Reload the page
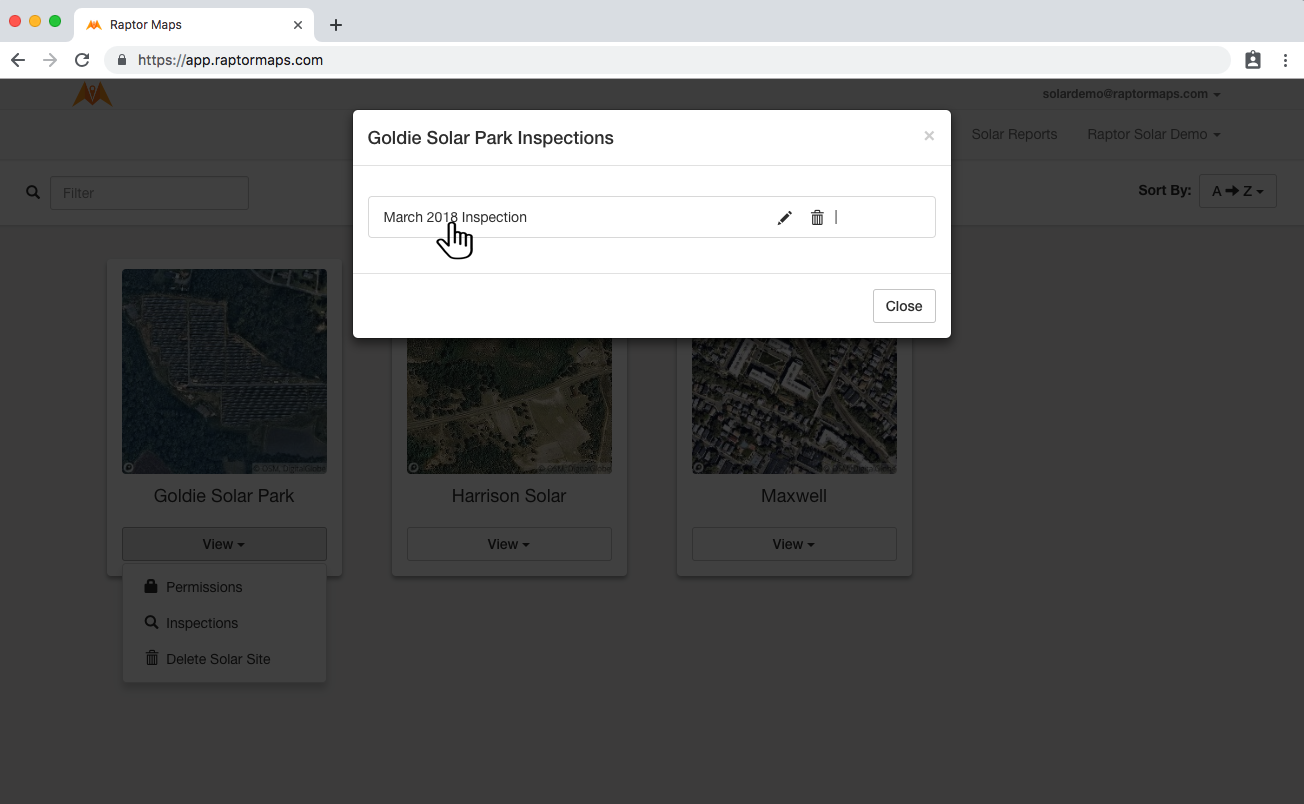1304x804 pixels. click(82, 60)
